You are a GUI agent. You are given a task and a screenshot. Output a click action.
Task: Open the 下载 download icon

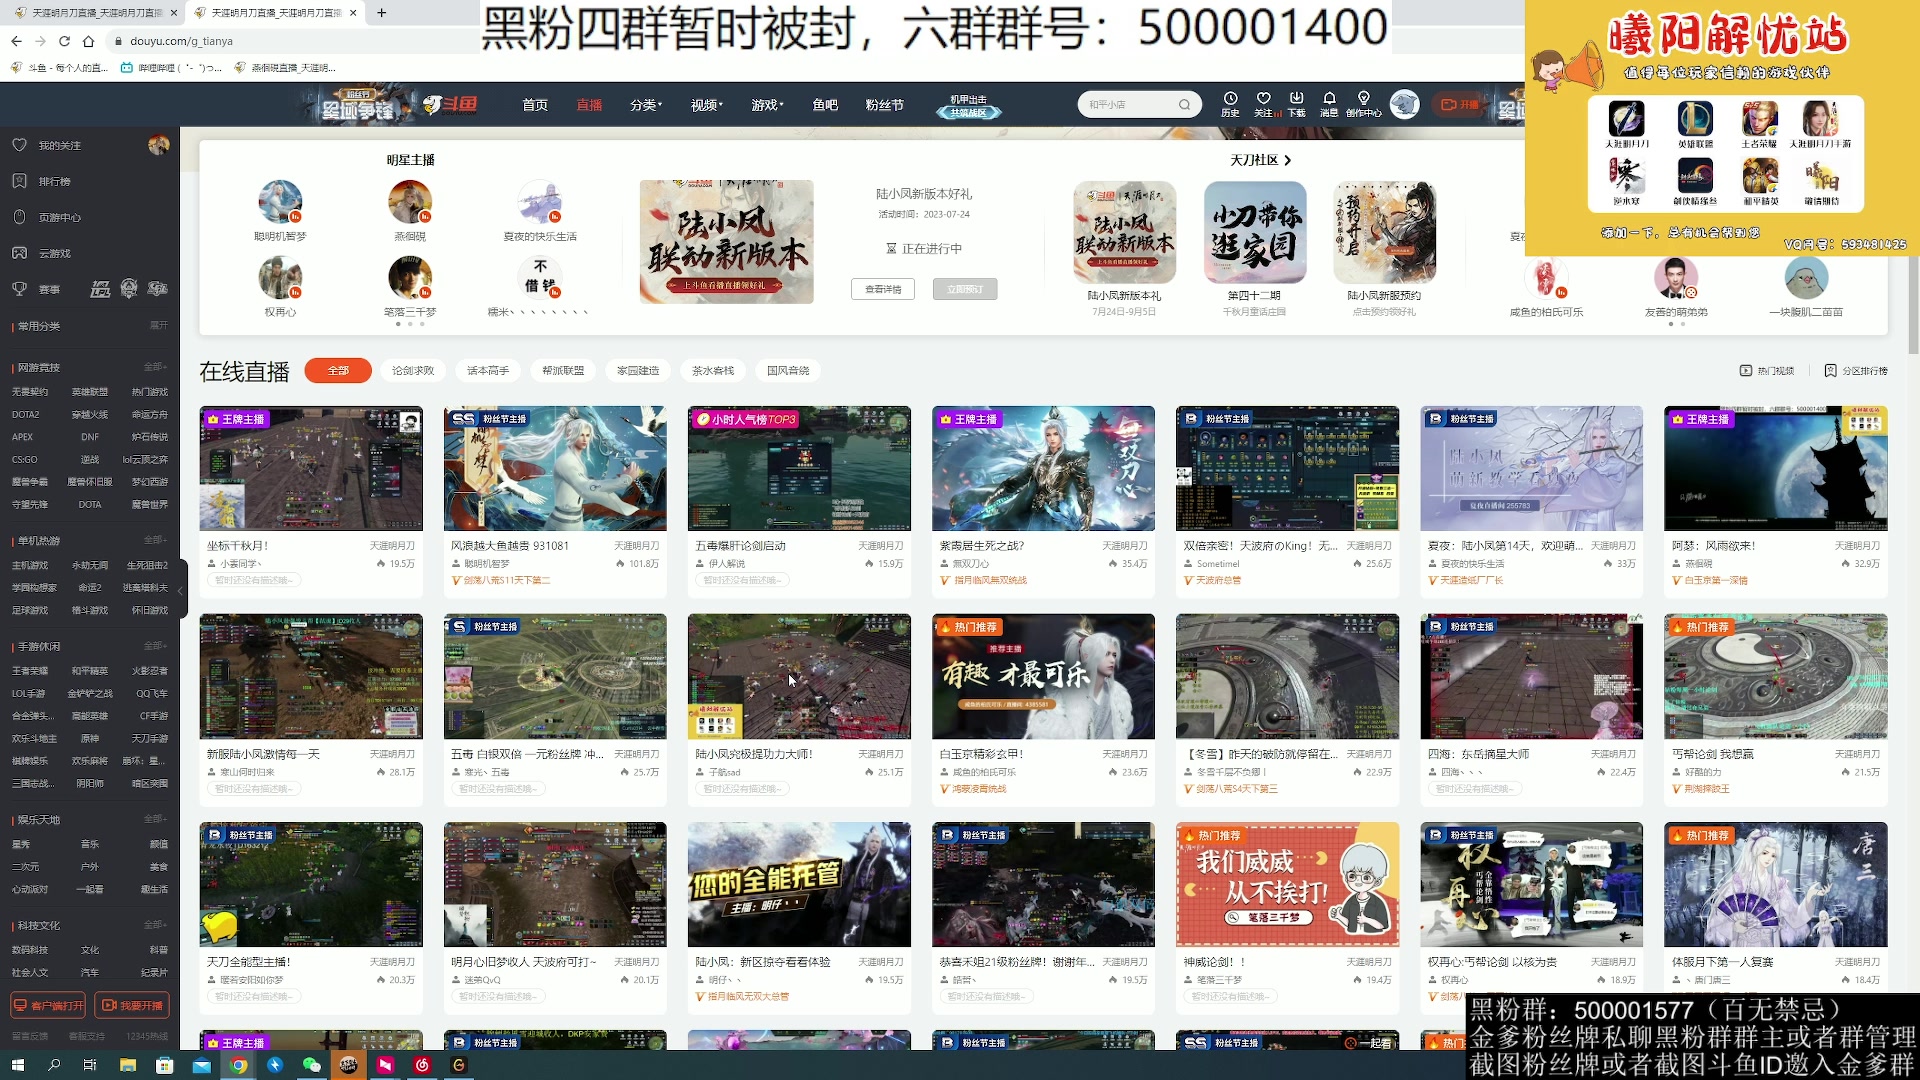pos(1297,104)
